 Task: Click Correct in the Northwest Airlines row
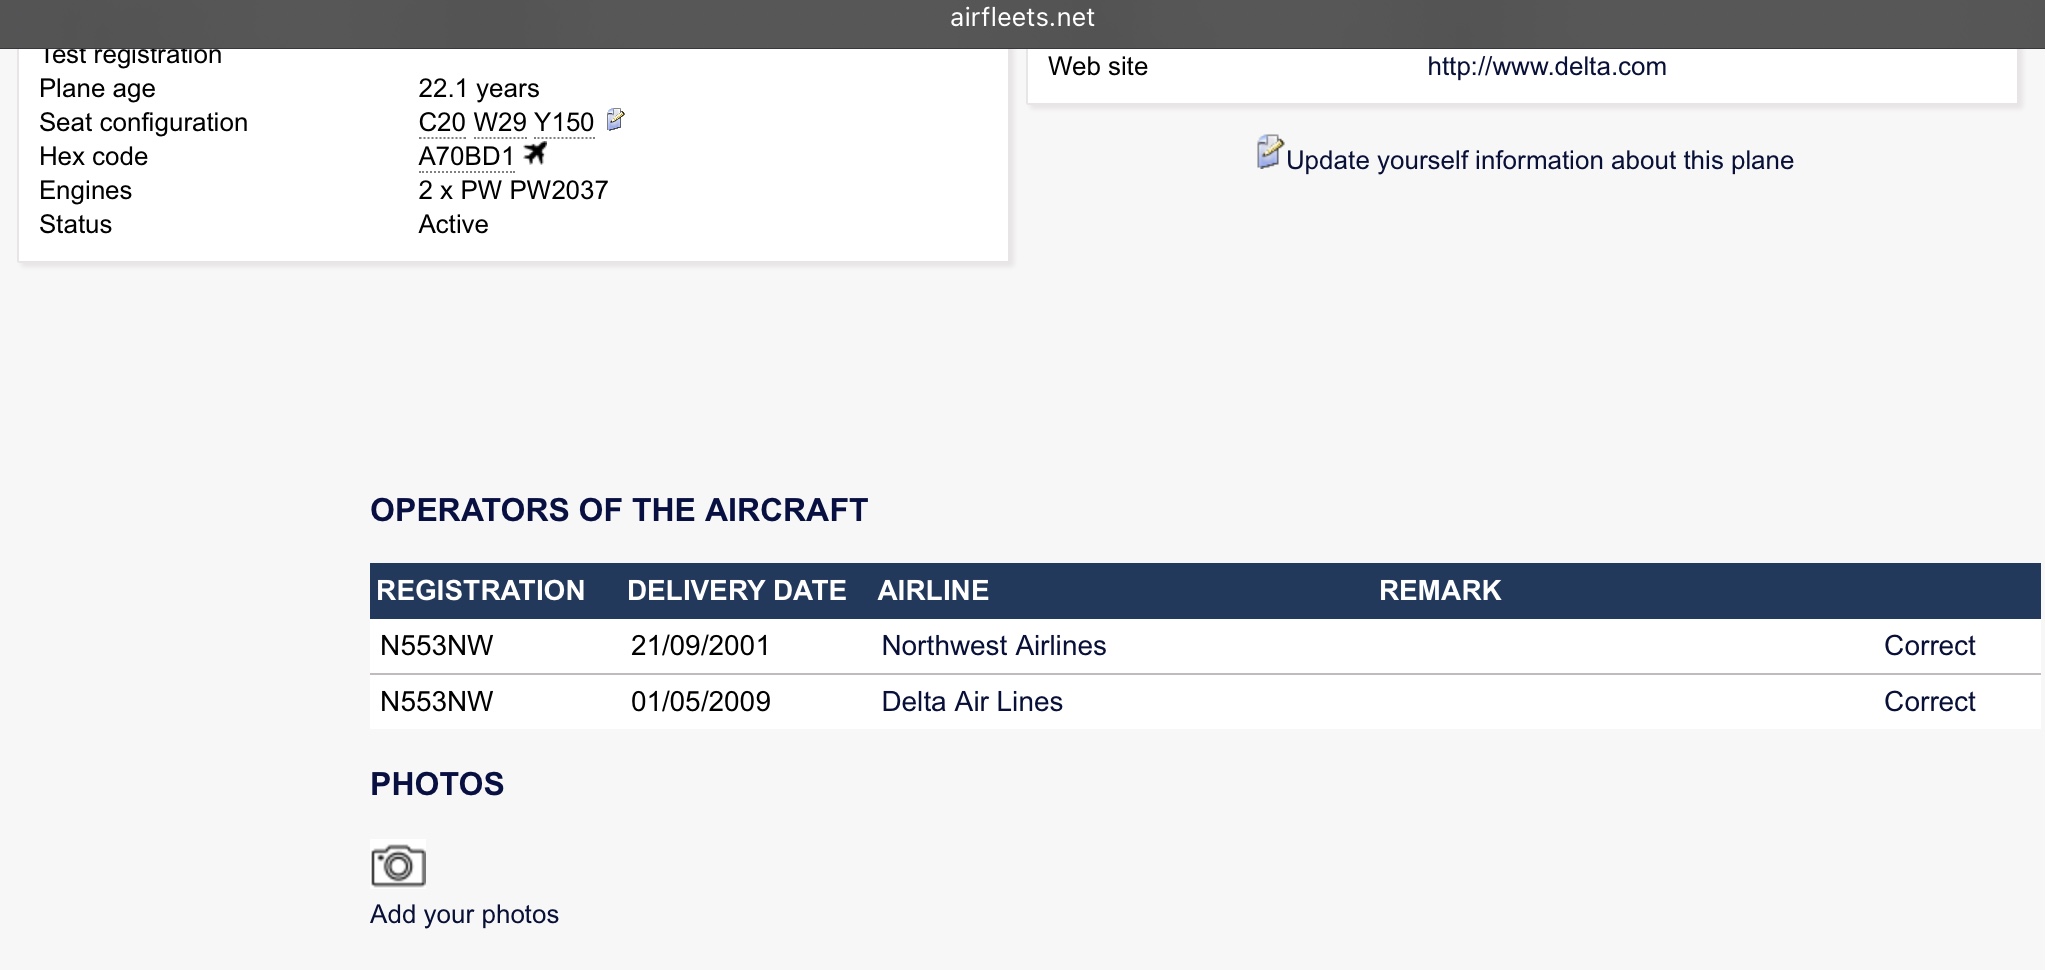1929,646
